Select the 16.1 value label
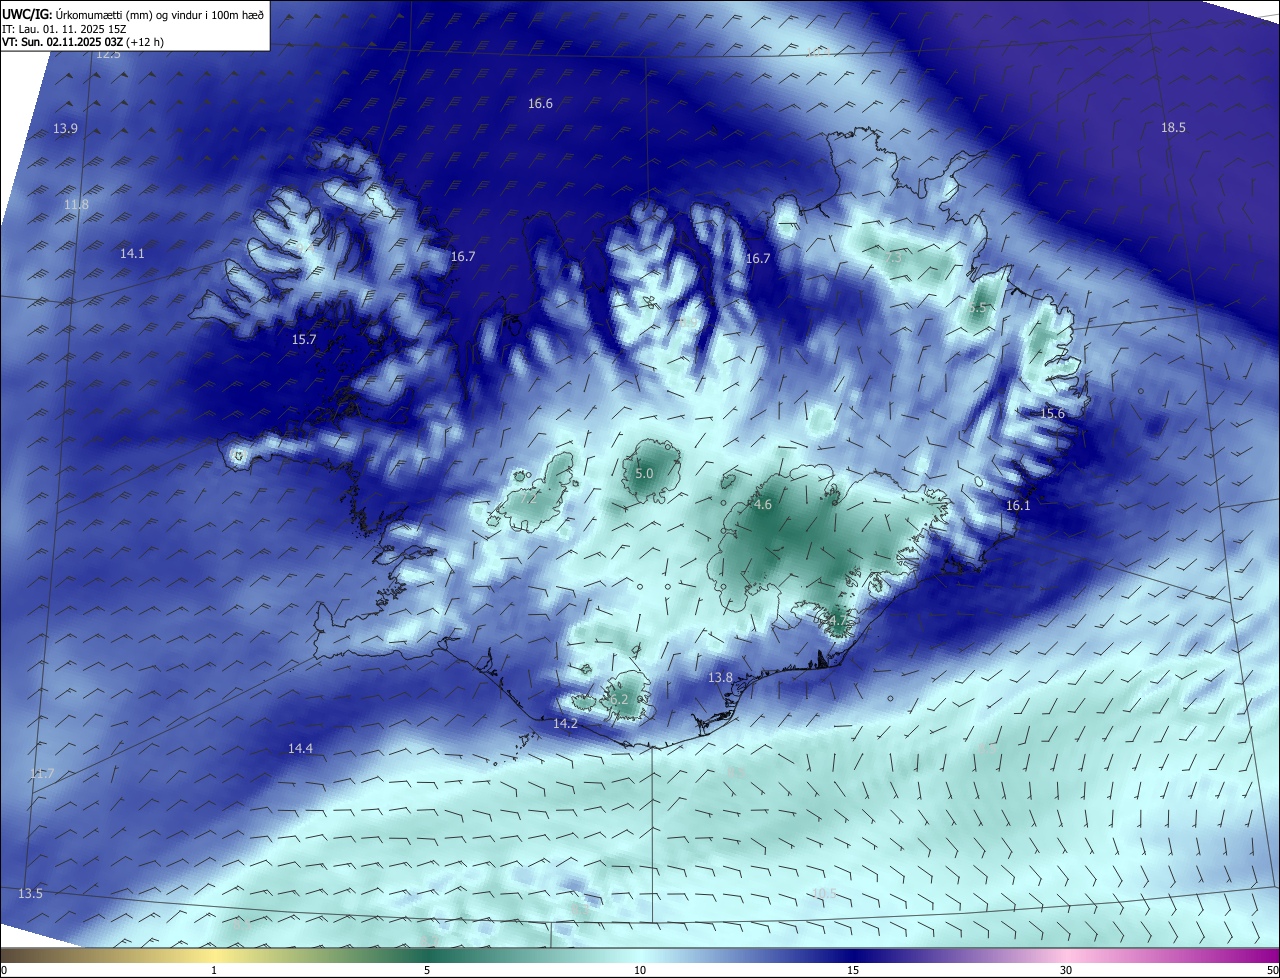This screenshot has width=1280, height=978. 1018,506
